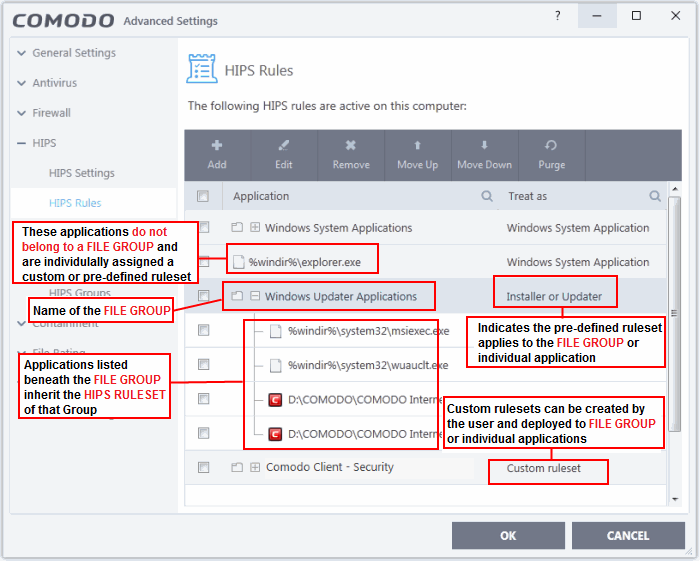The width and height of the screenshot is (700, 561).
Task: Open General Settings in the sidebar
Action: 74,53
